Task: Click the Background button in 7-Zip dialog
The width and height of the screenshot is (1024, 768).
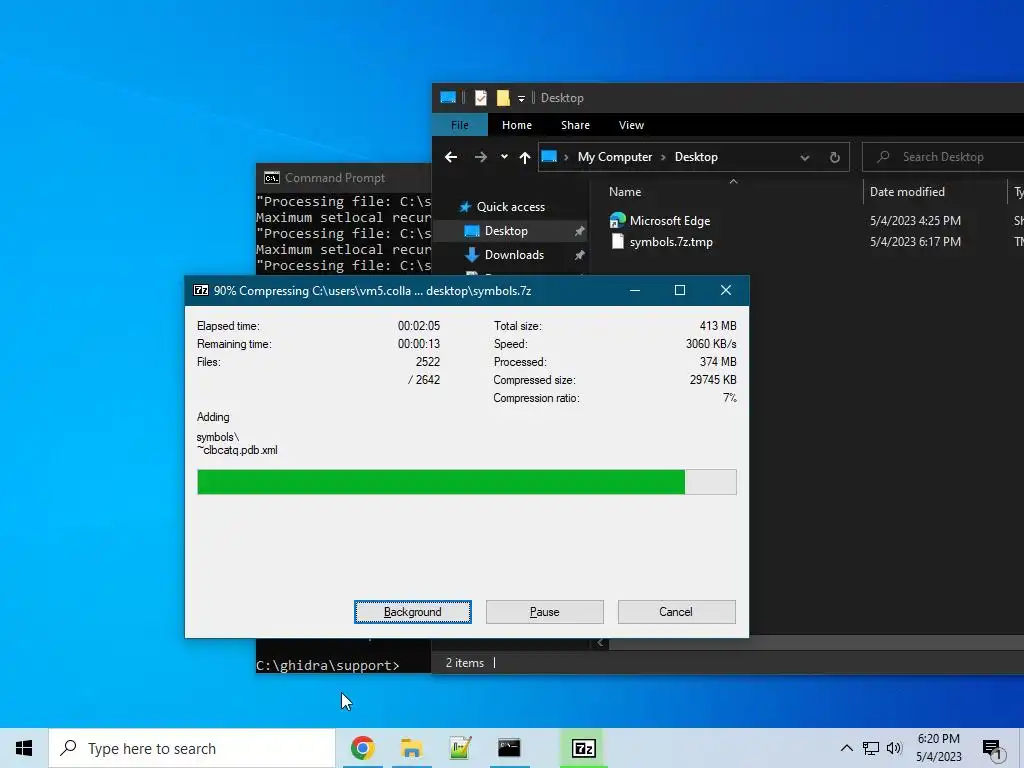Action: coord(413,612)
